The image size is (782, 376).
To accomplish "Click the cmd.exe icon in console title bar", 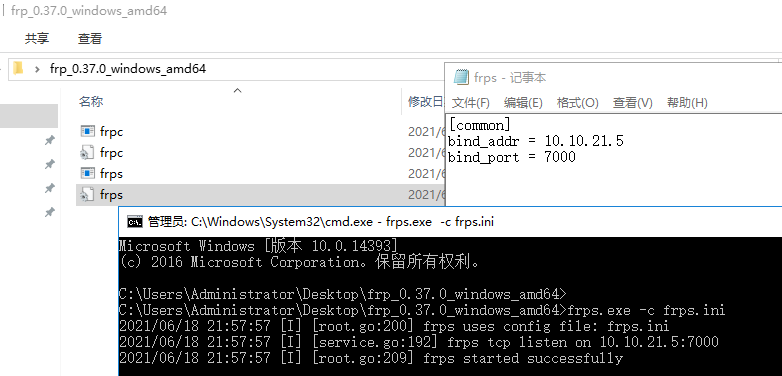I will pyautogui.click(x=135, y=221).
